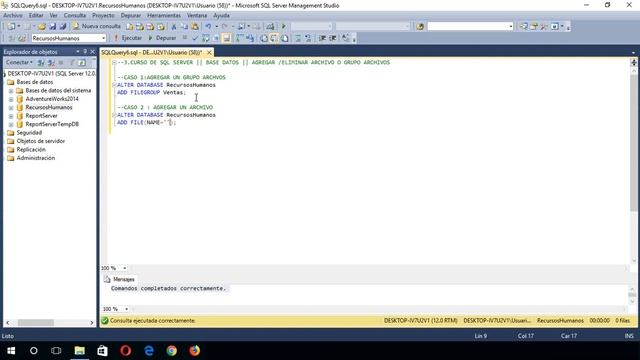The width and height of the screenshot is (640, 360).
Task: Click the Depurar debug button
Action: (162, 38)
